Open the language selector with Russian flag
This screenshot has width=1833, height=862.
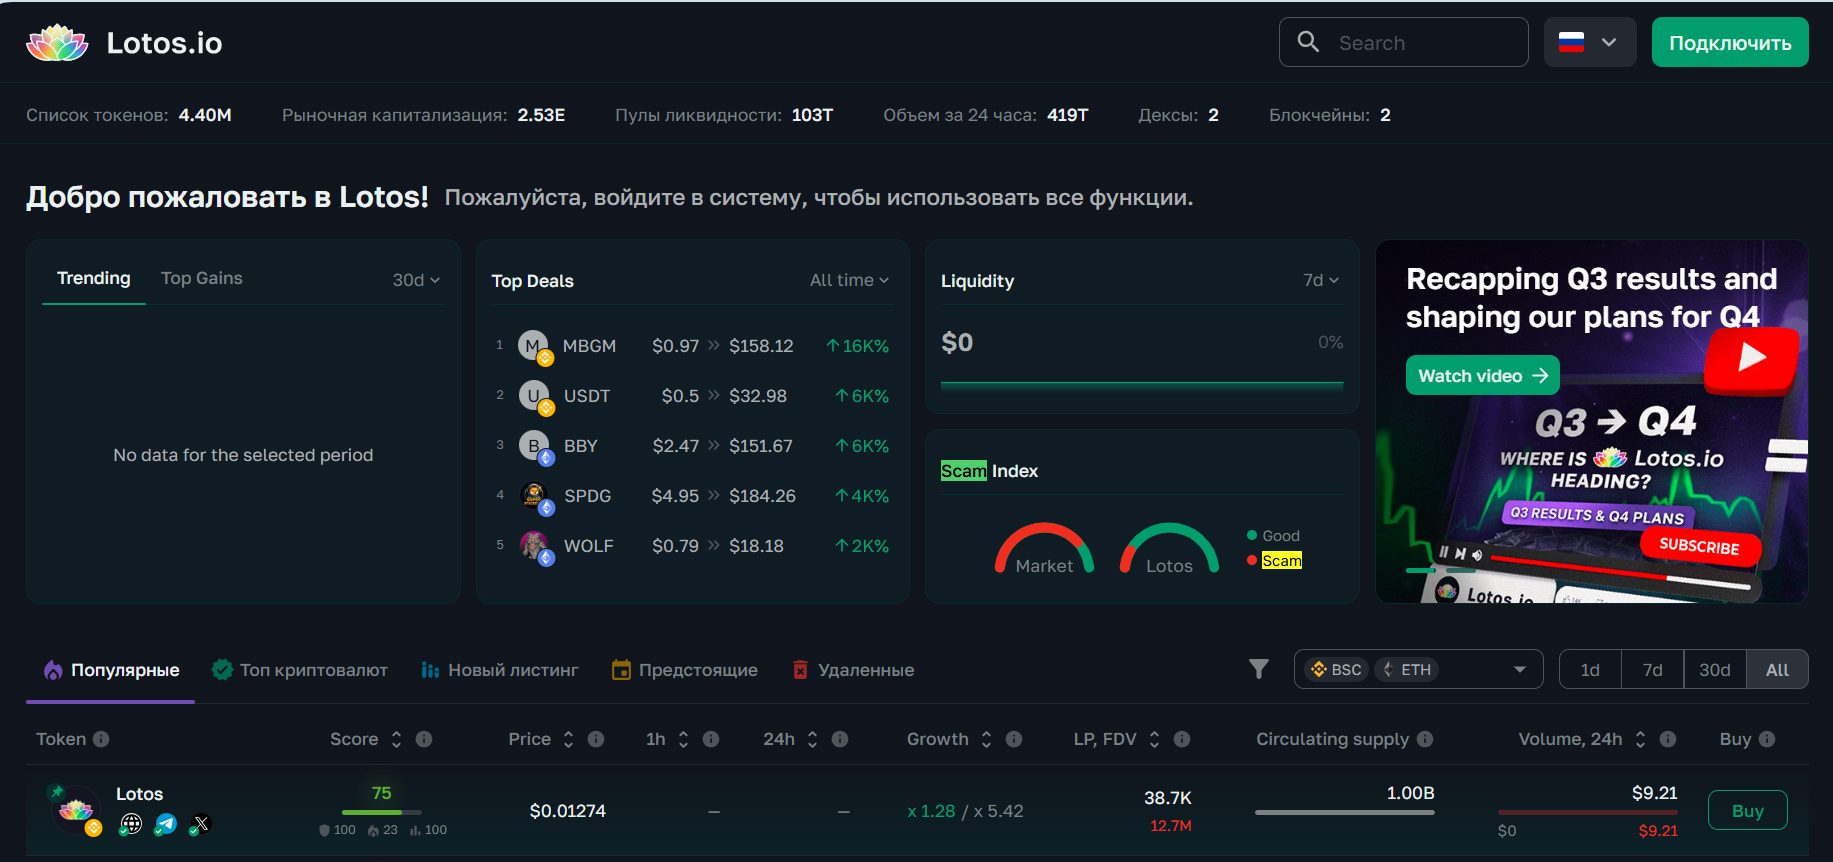coord(1590,43)
